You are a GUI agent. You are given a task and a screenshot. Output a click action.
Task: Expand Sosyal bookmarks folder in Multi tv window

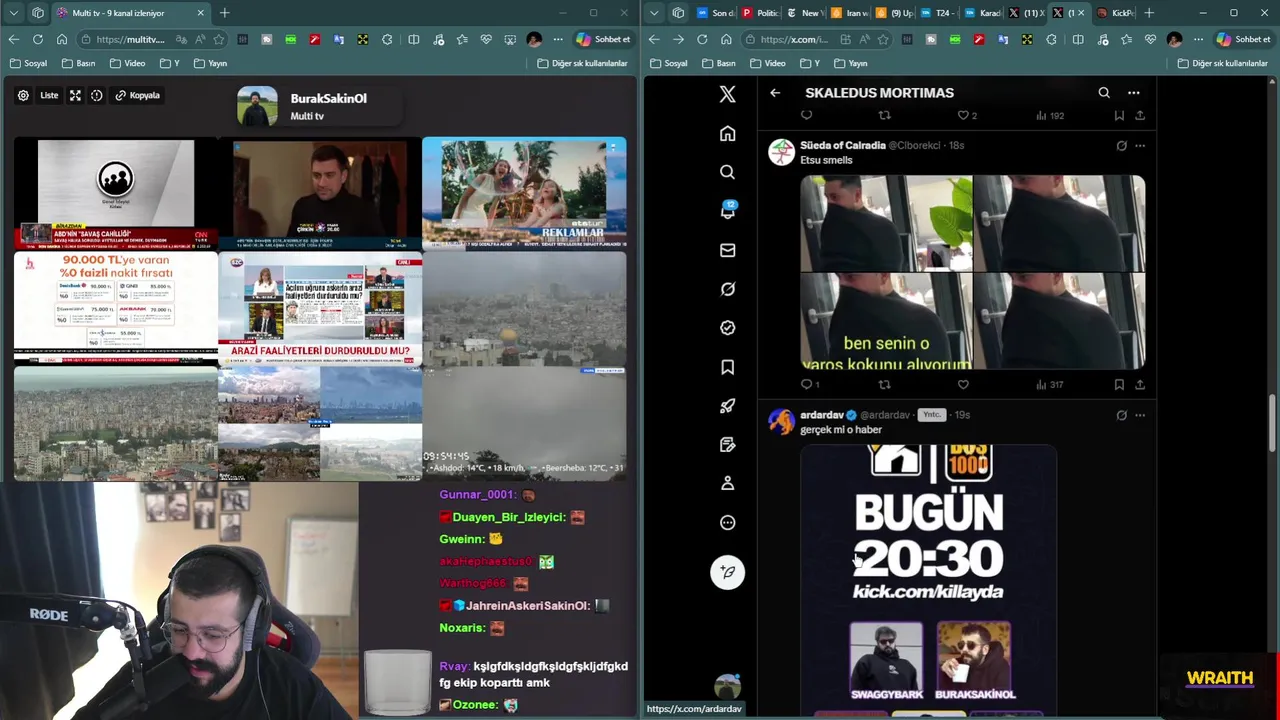[x=28, y=63]
